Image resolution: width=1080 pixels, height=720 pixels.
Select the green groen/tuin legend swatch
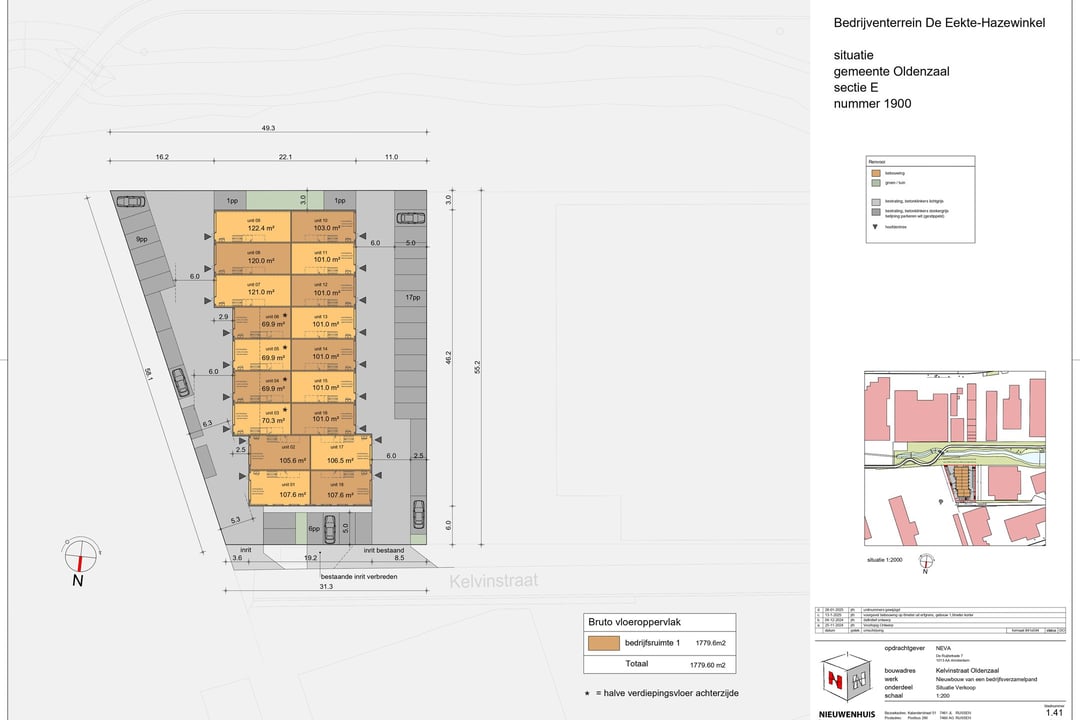click(875, 183)
